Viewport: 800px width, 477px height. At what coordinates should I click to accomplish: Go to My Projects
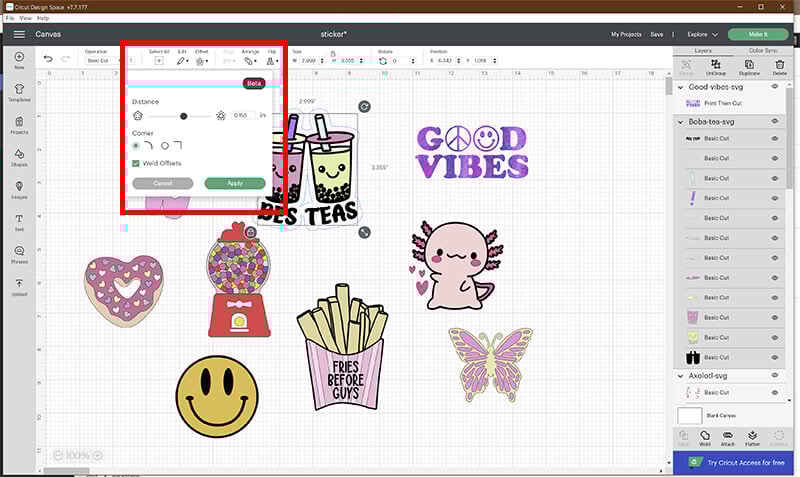point(626,34)
